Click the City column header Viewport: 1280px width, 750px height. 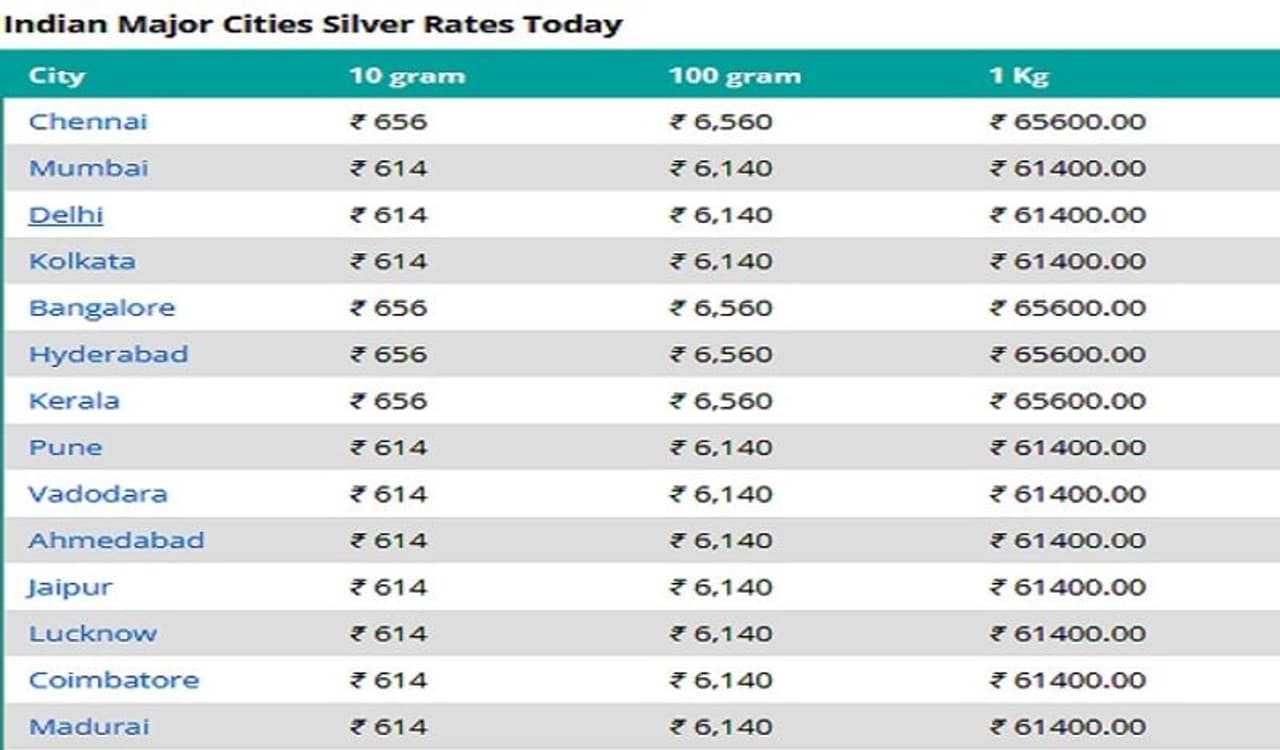[57, 76]
